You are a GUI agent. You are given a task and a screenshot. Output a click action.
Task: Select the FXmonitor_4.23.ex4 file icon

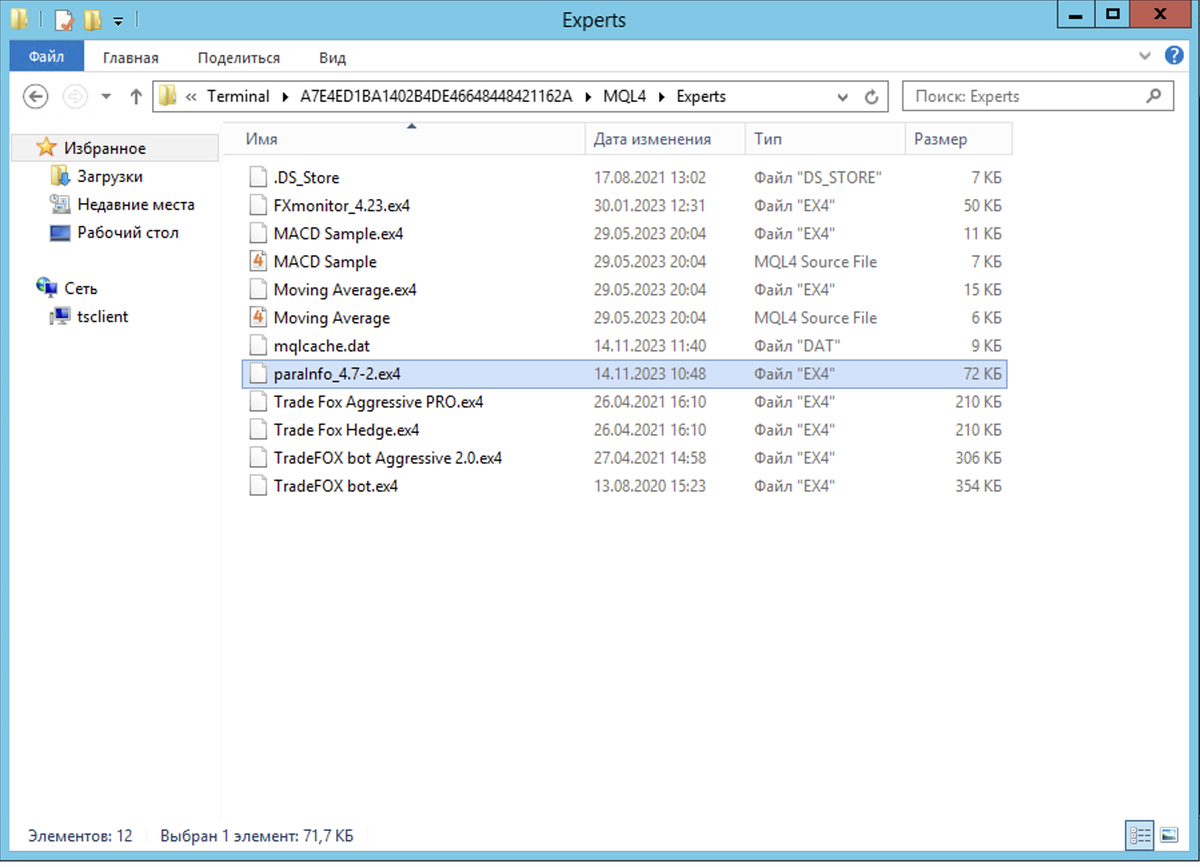point(258,206)
